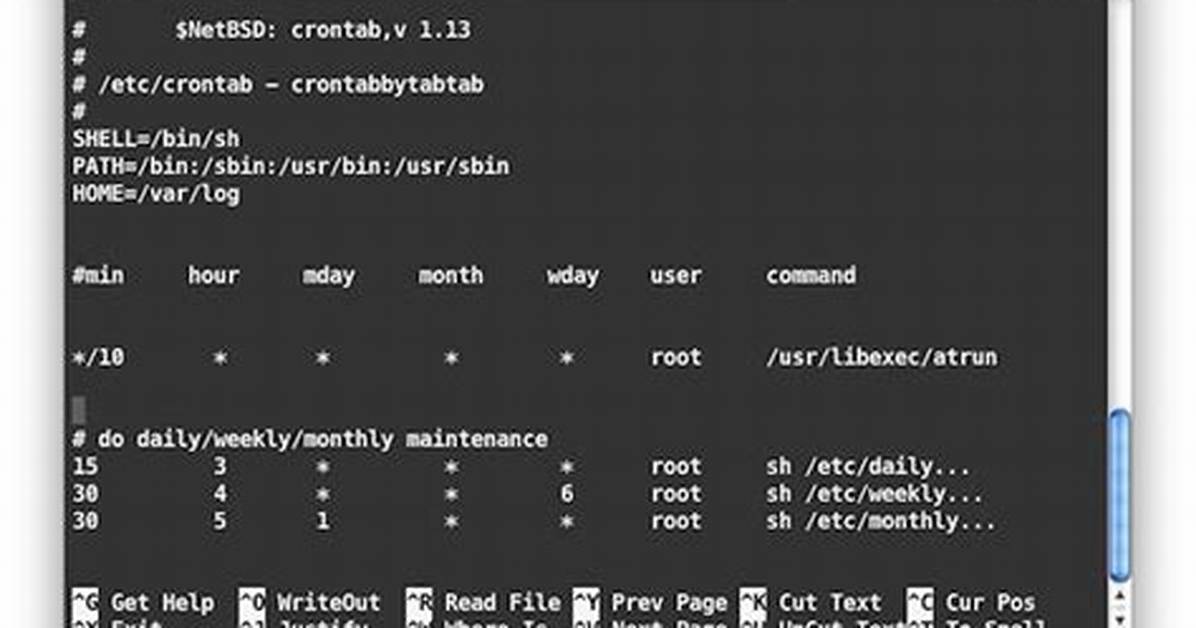This screenshot has width=1196, height=628.
Task: Click the 'command' column header
Action: 811,275
